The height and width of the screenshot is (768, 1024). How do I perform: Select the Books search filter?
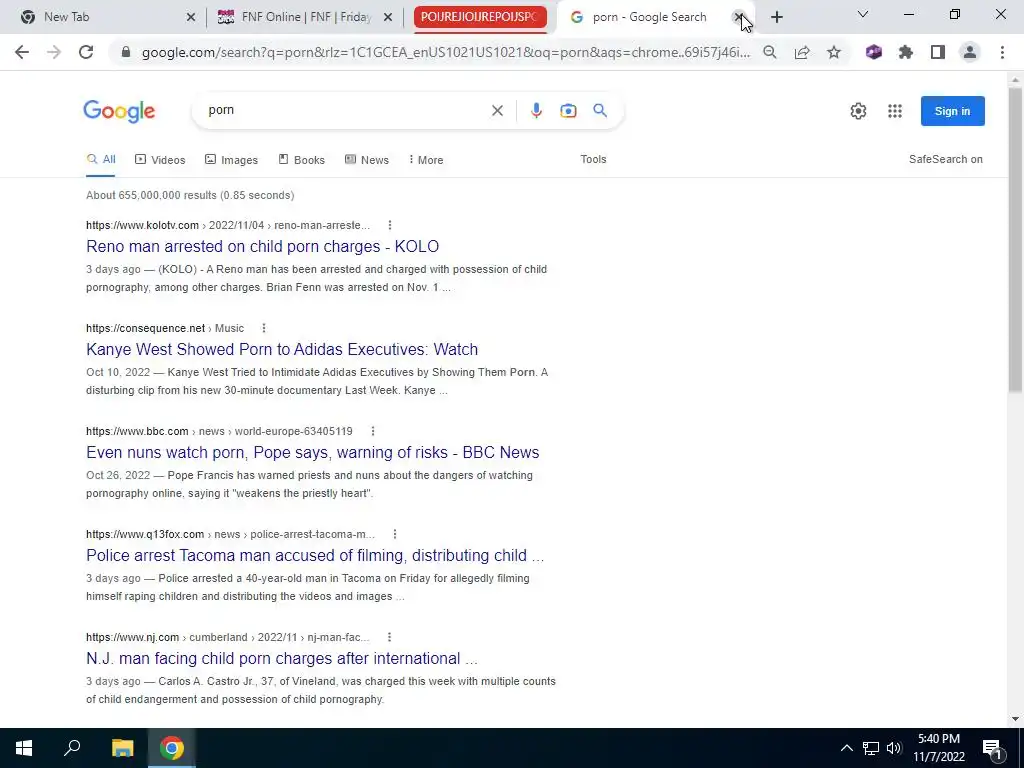click(x=301, y=160)
